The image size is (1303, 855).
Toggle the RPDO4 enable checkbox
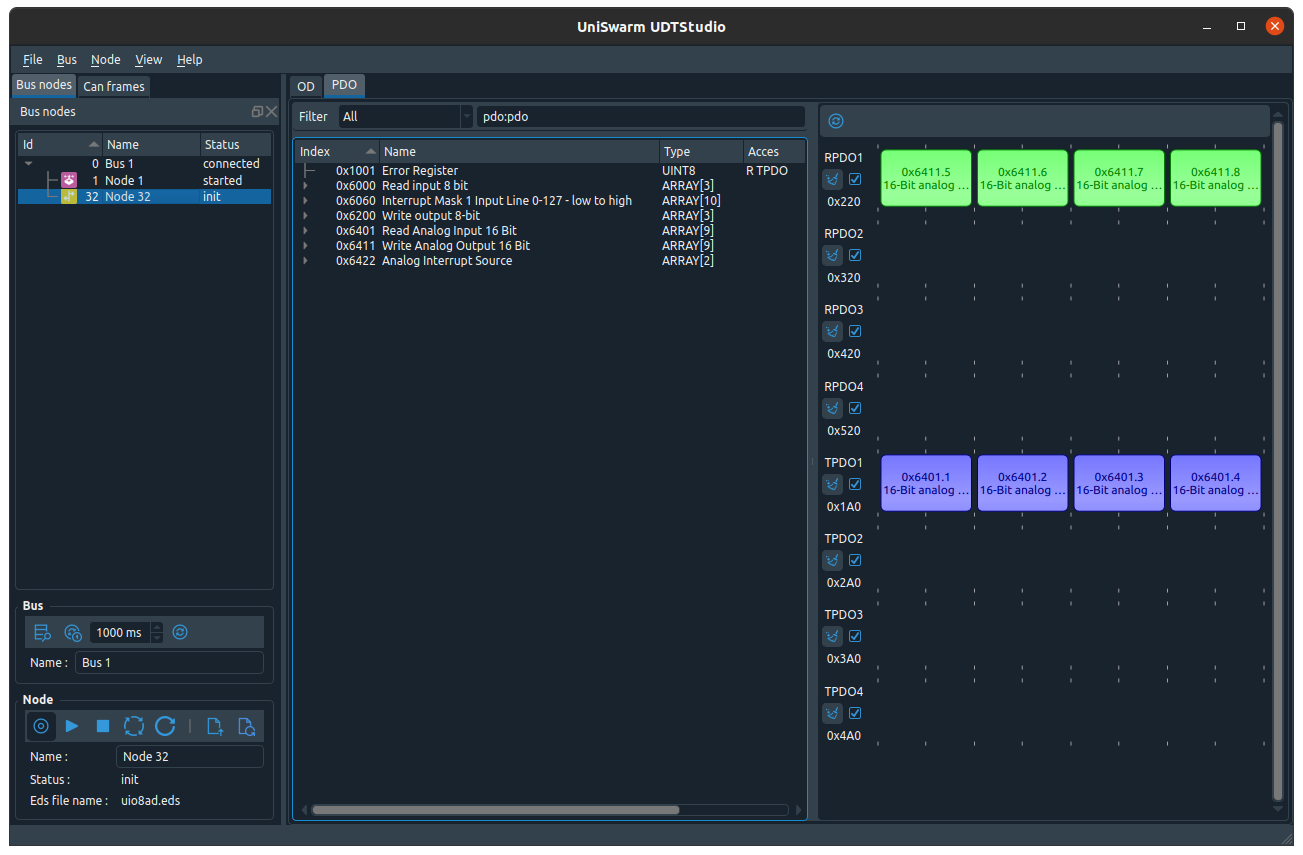tap(855, 408)
